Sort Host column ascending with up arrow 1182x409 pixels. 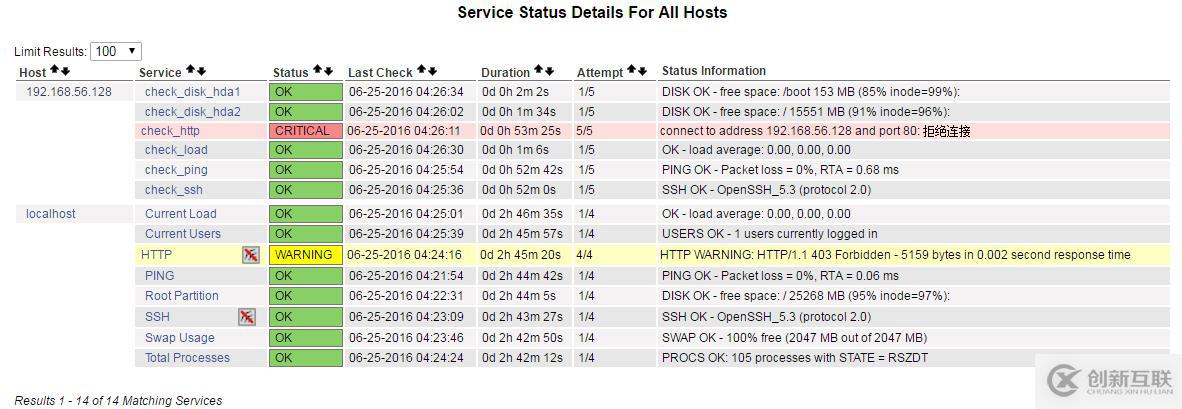54,71
